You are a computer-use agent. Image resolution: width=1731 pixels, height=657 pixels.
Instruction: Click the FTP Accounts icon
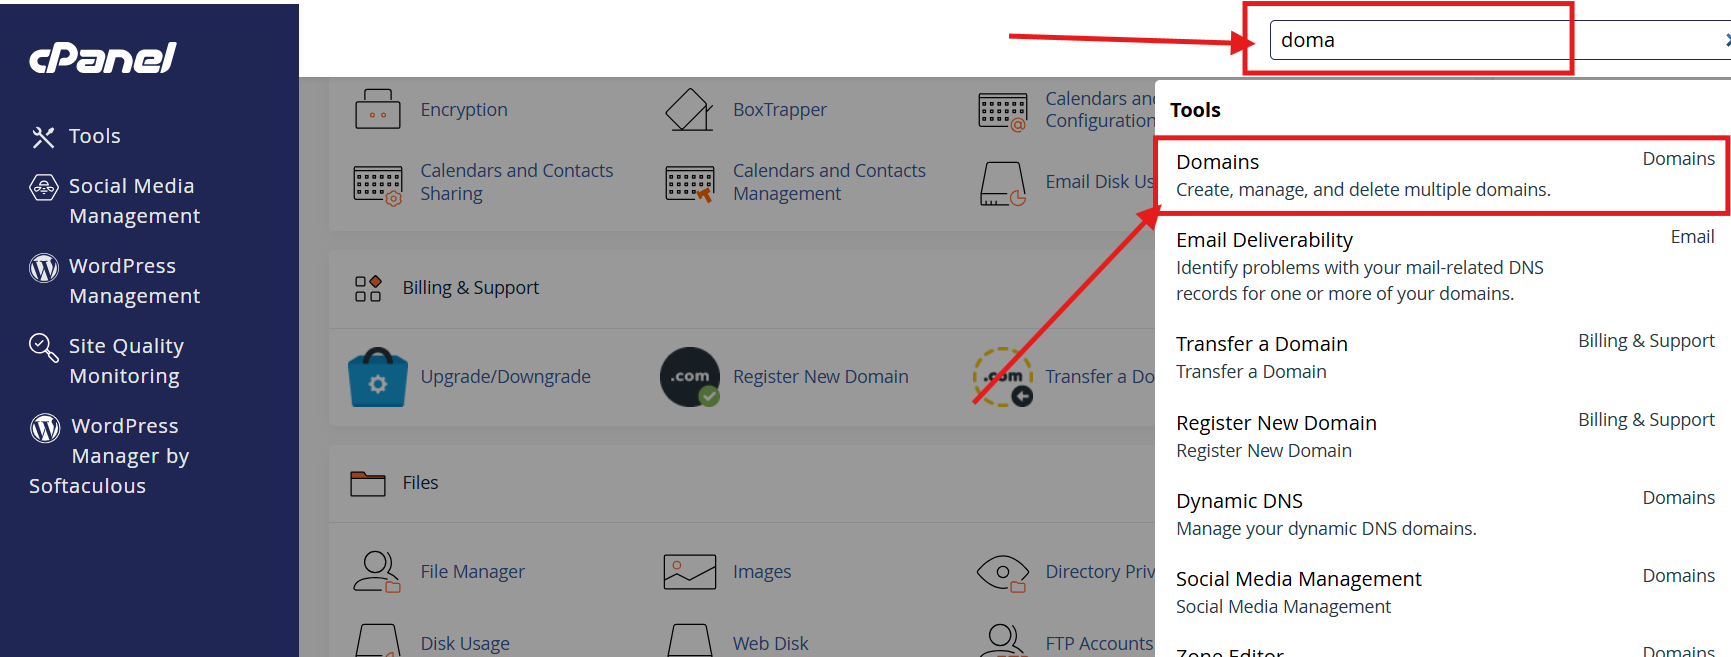coord(1003,641)
